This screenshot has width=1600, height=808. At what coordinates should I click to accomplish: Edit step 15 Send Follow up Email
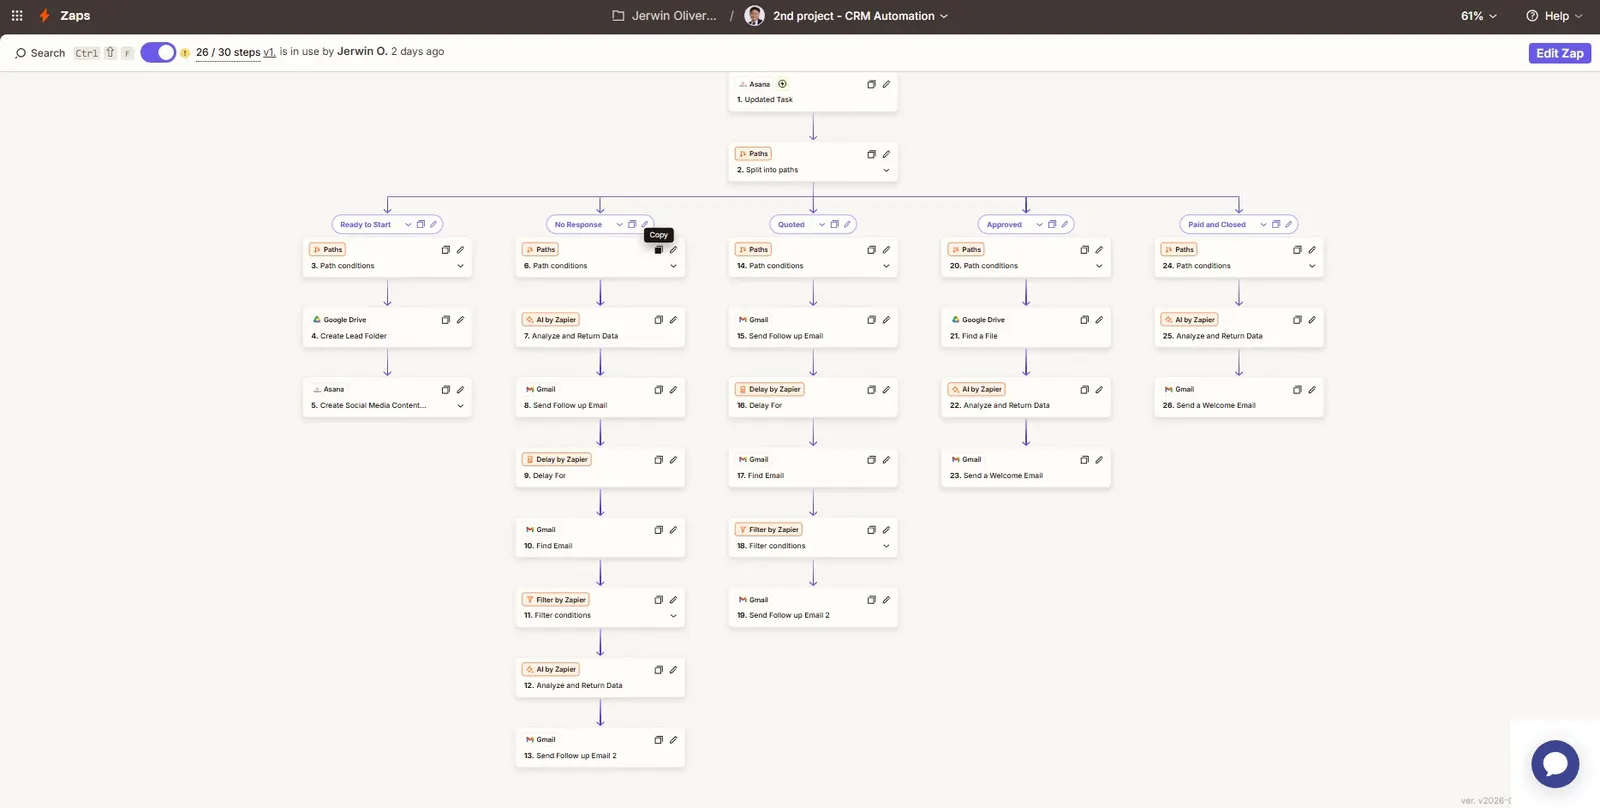pyautogui.click(x=886, y=320)
